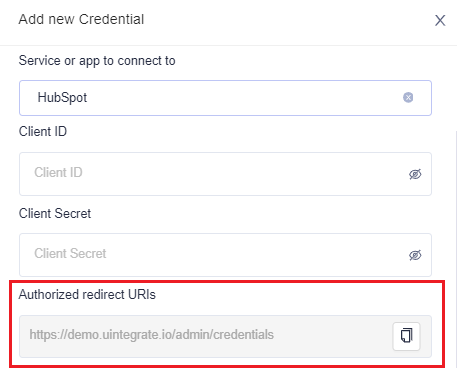Close the Add new Credential dialog
This screenshot has height=374, width=458.
[440, 20]
